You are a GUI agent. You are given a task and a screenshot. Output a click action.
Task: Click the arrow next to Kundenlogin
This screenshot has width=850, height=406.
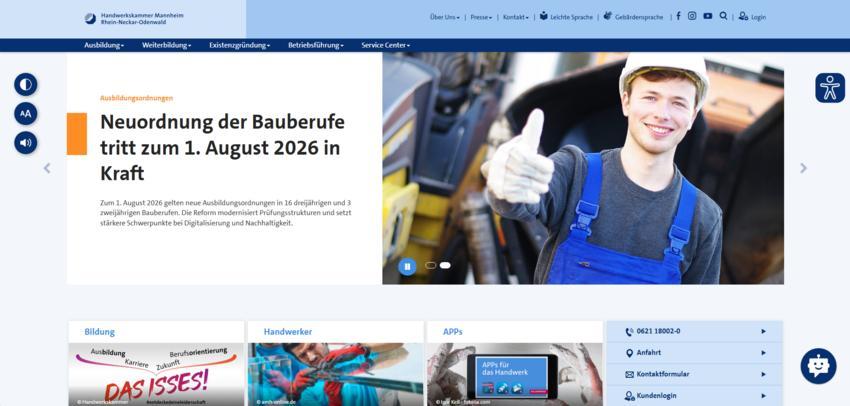(x=763, y=396)
